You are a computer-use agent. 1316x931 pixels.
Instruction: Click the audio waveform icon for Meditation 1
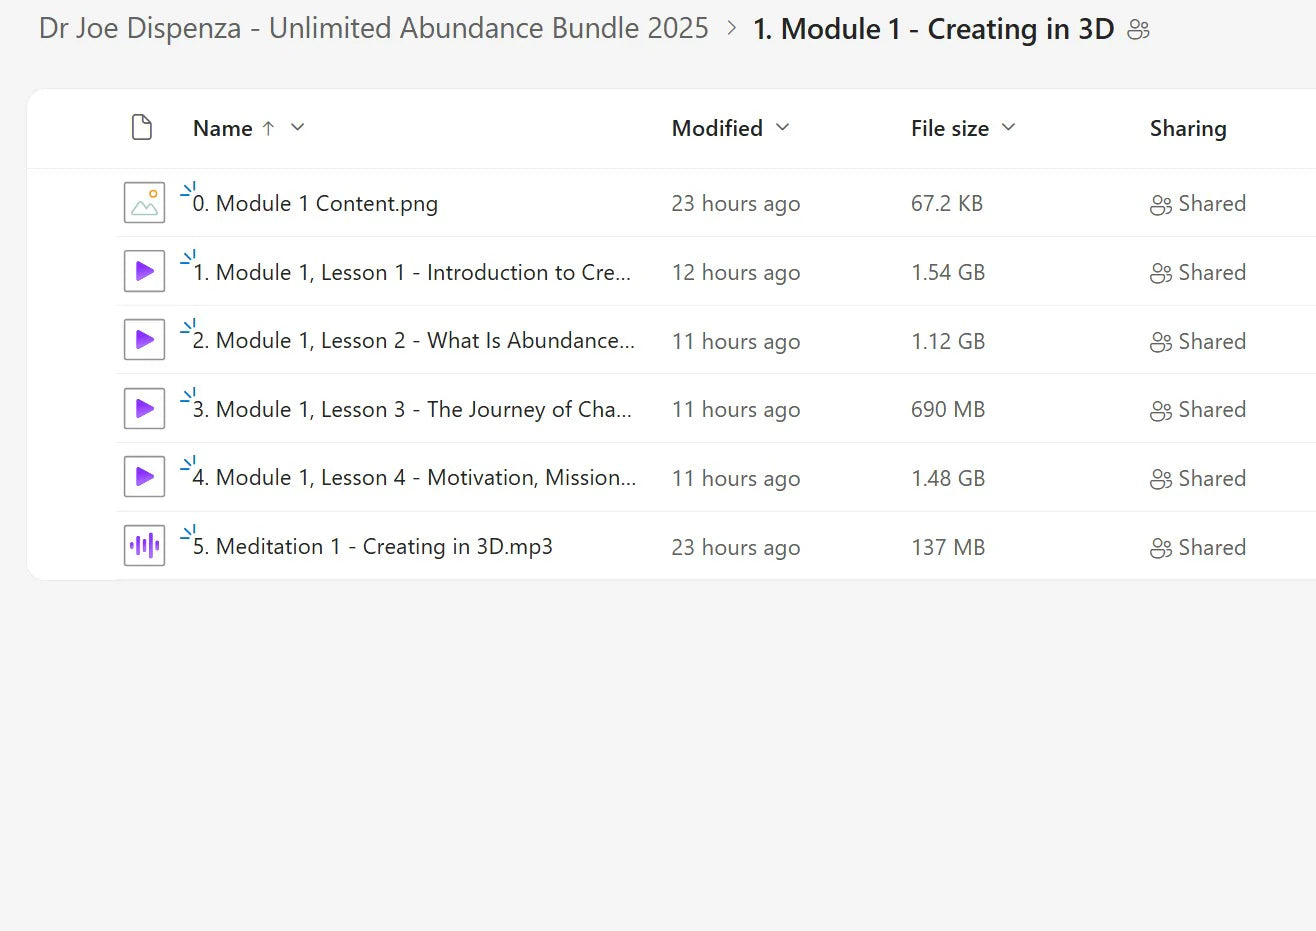point(144,545)
